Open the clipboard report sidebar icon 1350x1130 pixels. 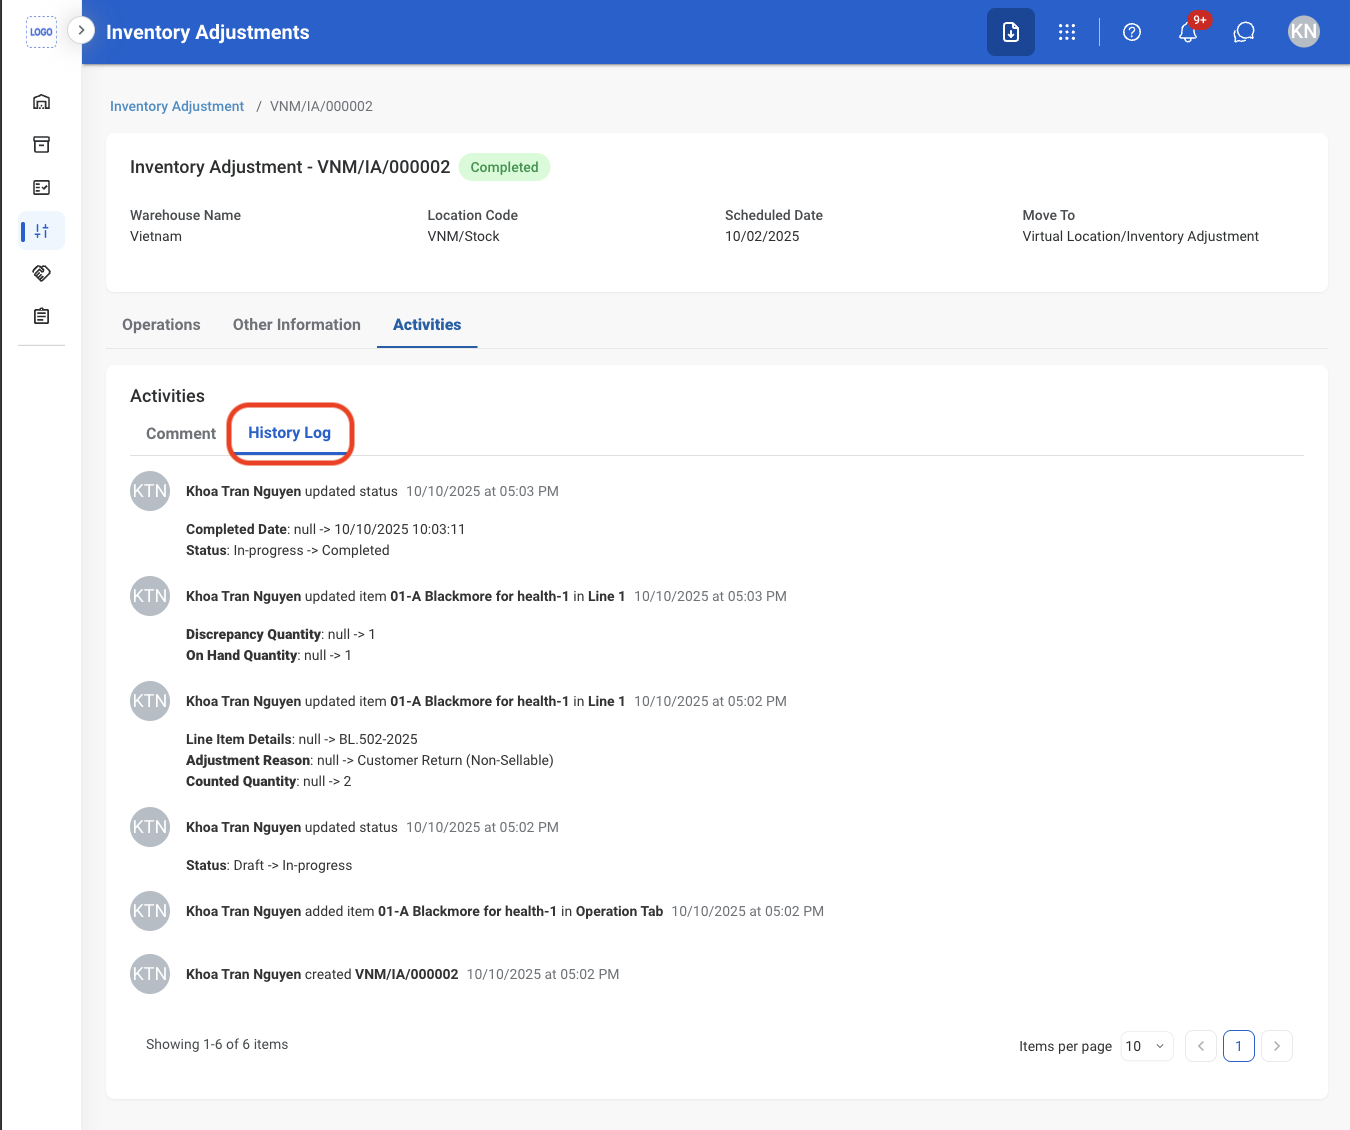point(41,316)
